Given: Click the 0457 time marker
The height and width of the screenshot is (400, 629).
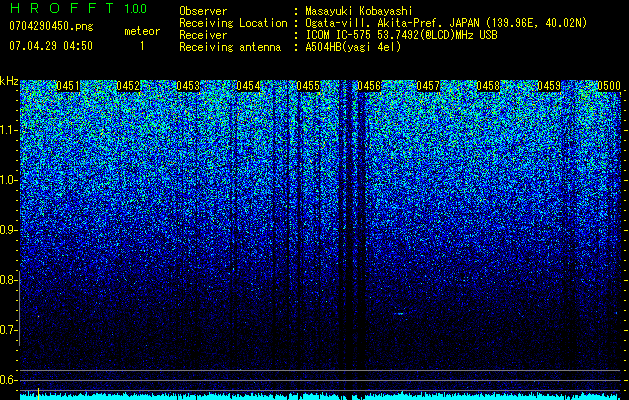Looking at the screenshot, I should pyautogui.click(x=428, y=86).
